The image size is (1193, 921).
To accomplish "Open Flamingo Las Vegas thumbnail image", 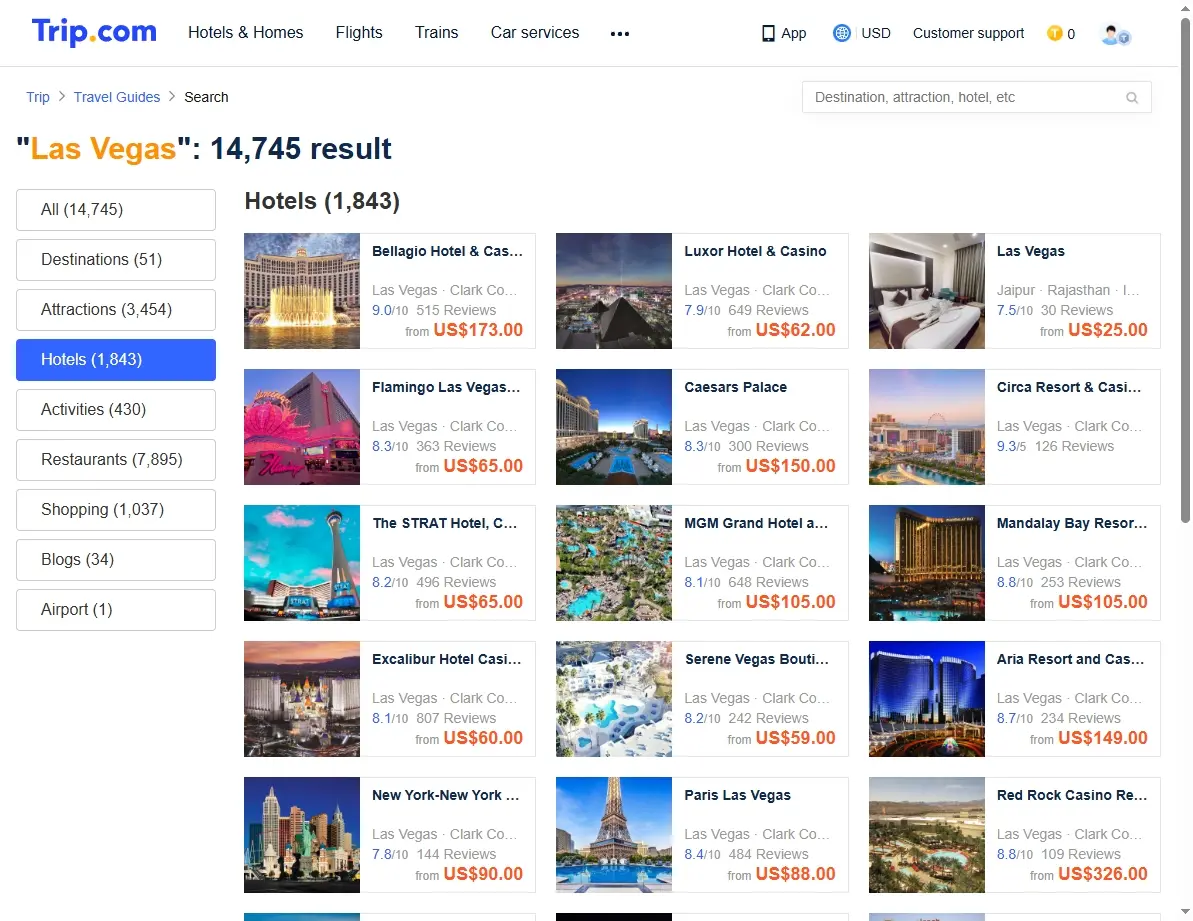I will (302, 427).
